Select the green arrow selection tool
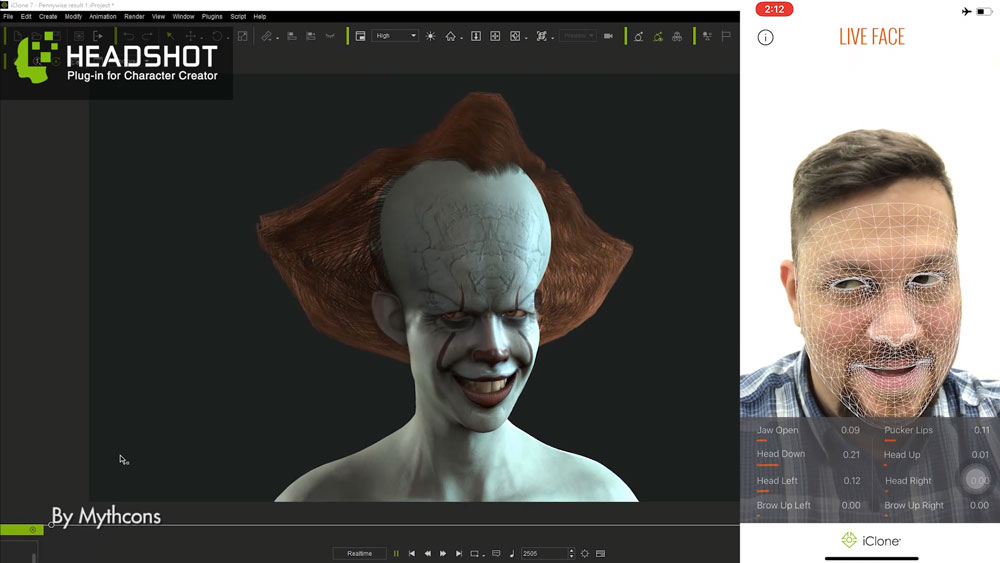 click(x=170, y=36)
